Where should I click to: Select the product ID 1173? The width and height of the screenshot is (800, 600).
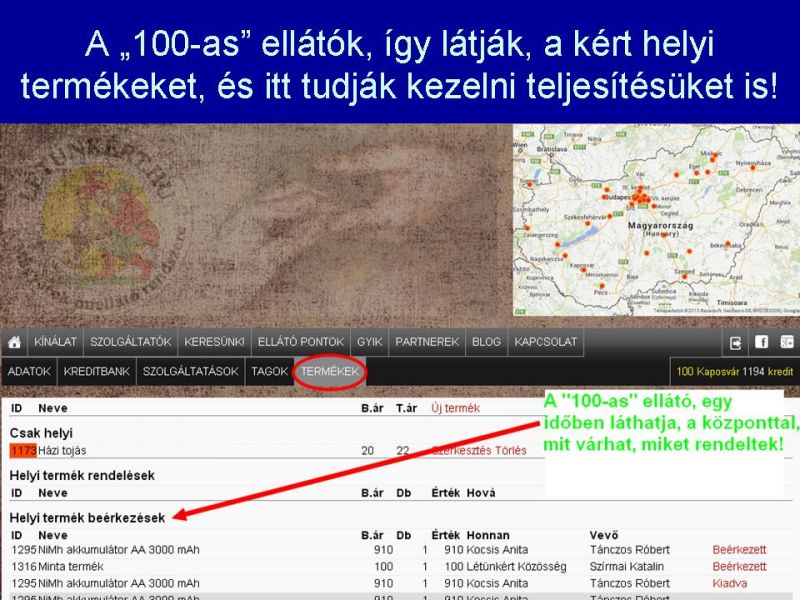pyautogui.click(x=23, y=451)
